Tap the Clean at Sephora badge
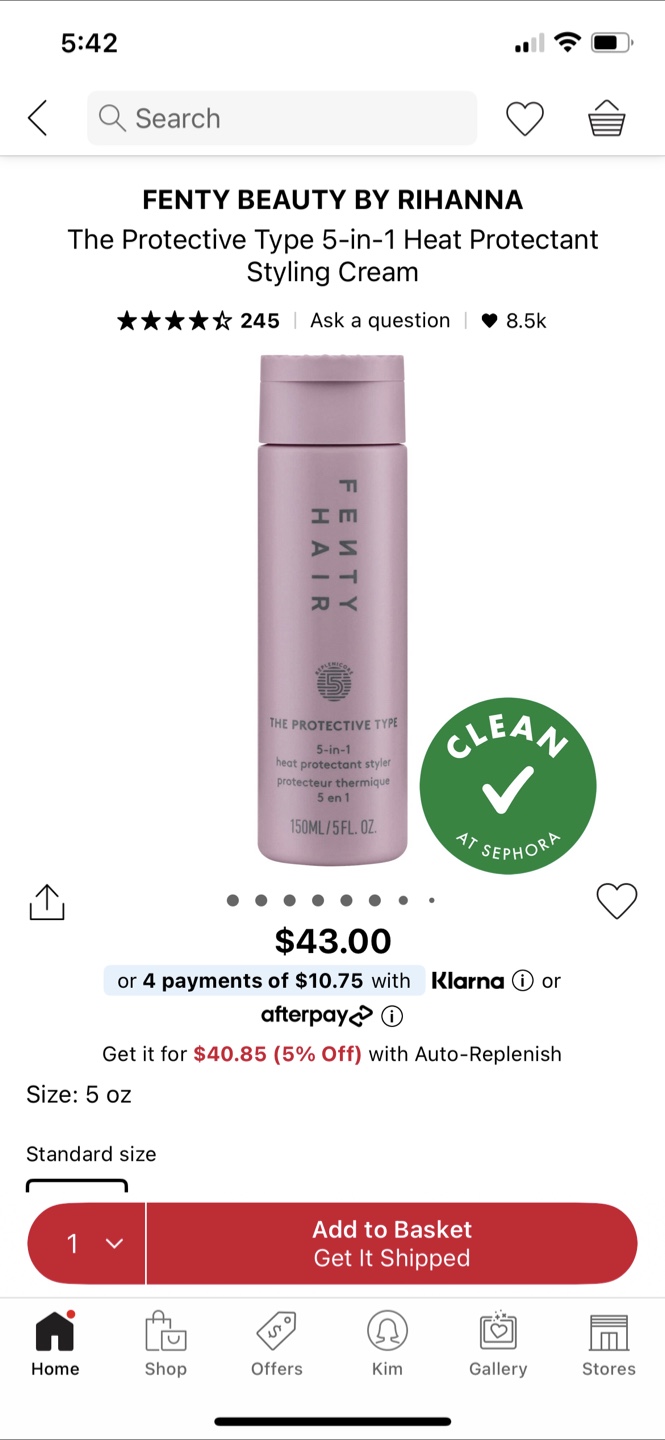Screen dimensions: 665x1440 pyautogui.click(x=508, y=786)
